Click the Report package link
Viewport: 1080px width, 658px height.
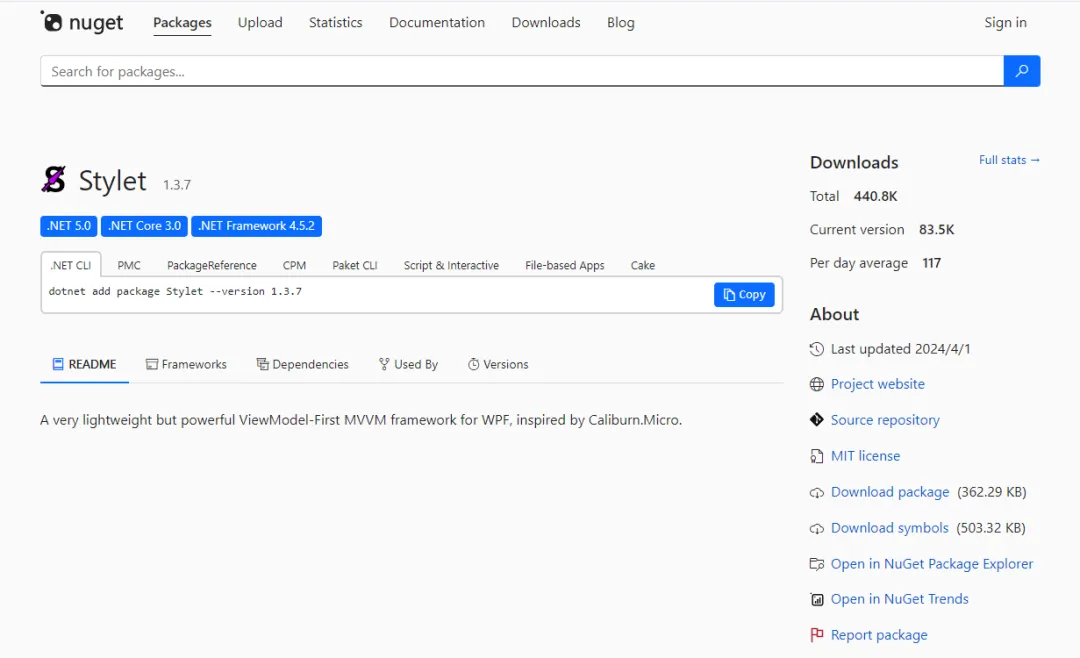(879, 635)
